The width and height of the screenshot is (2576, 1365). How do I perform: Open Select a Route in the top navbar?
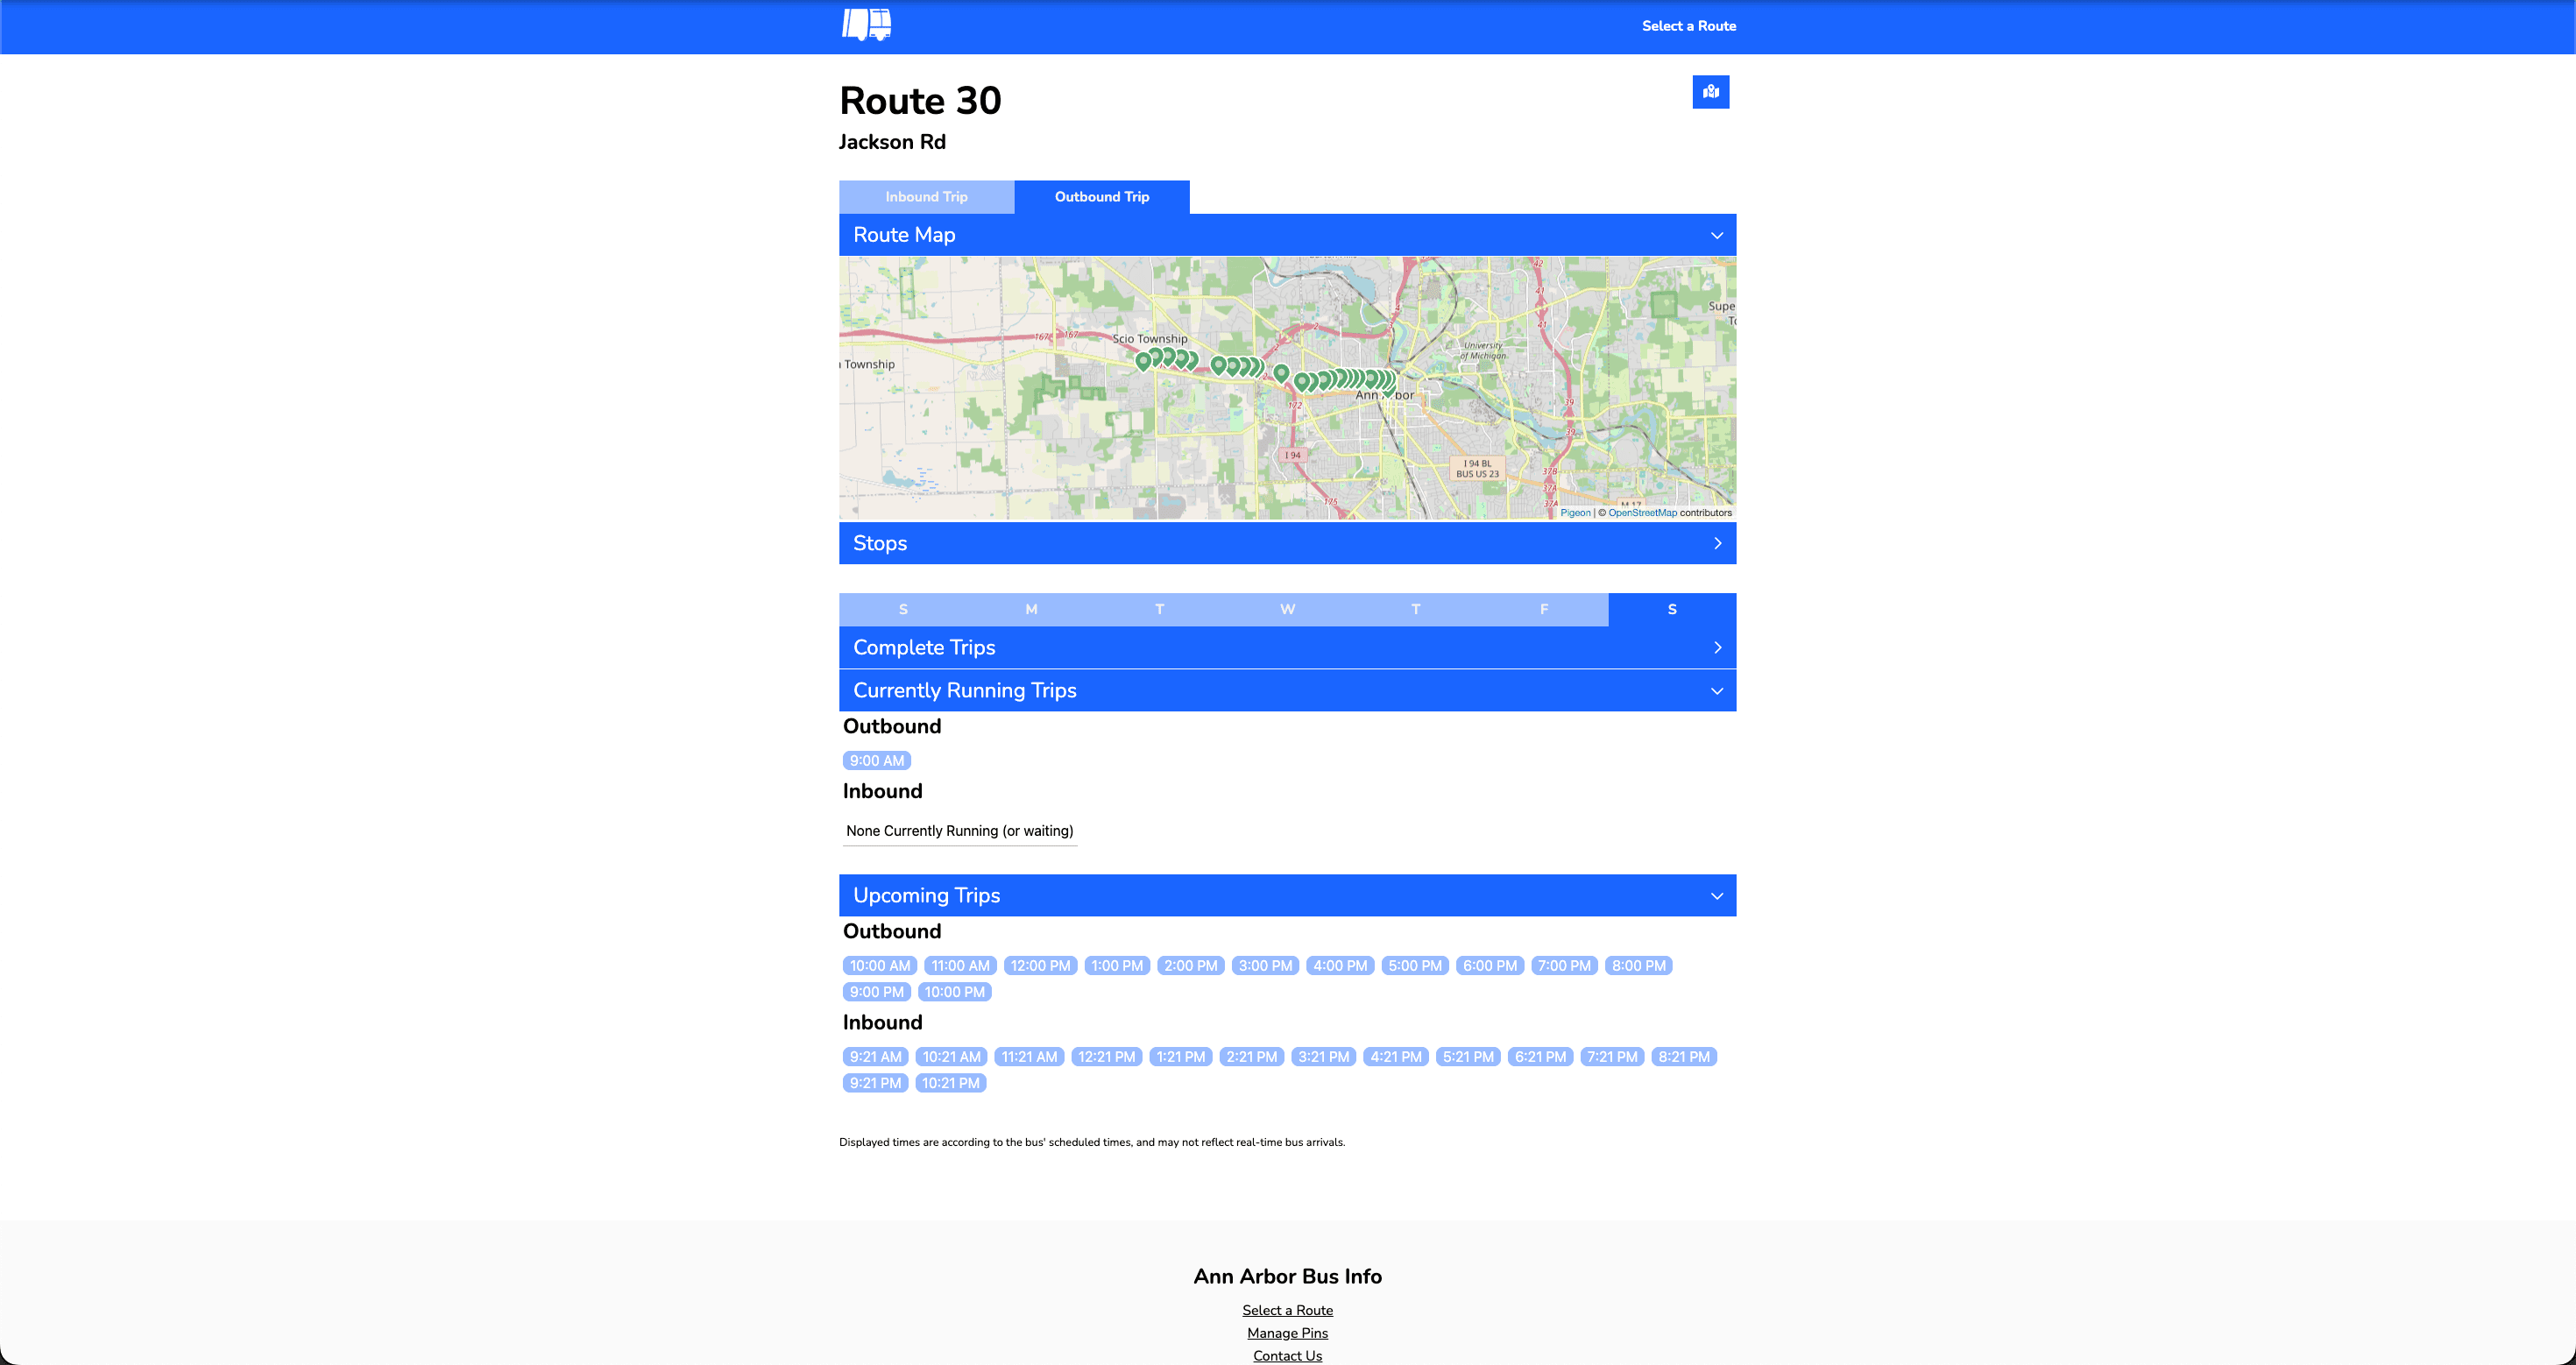coord(1688,25)
